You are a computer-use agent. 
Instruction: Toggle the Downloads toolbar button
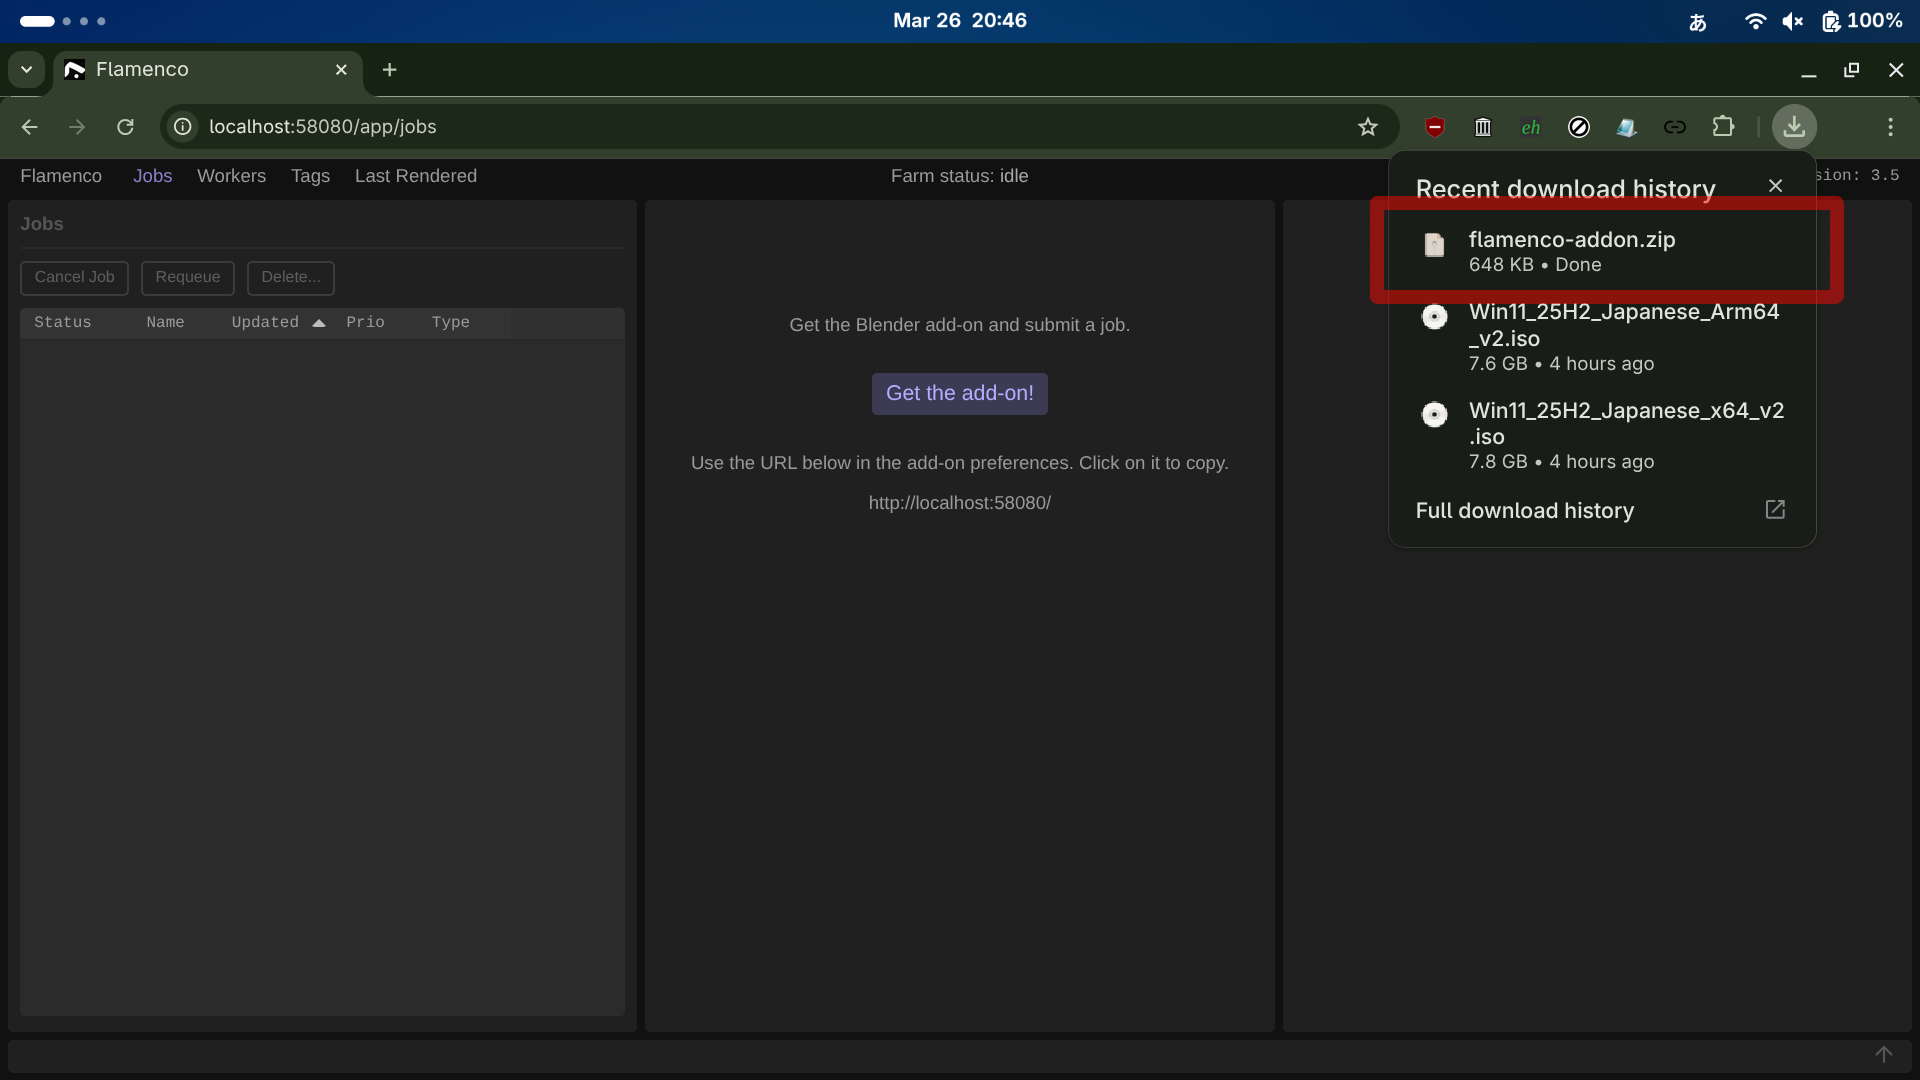point(1794,127)
